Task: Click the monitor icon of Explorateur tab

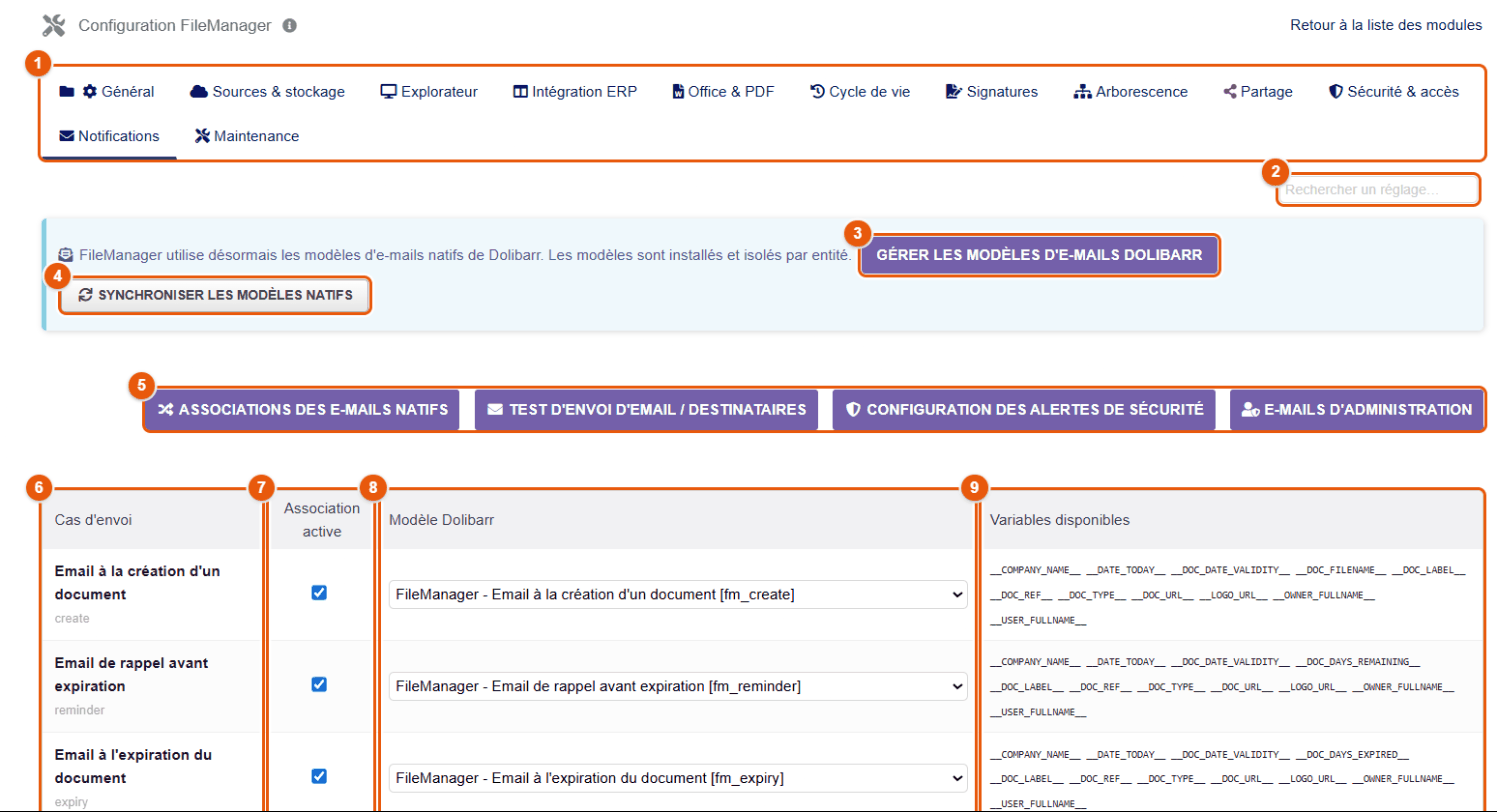Action: (x=389, y=92)
